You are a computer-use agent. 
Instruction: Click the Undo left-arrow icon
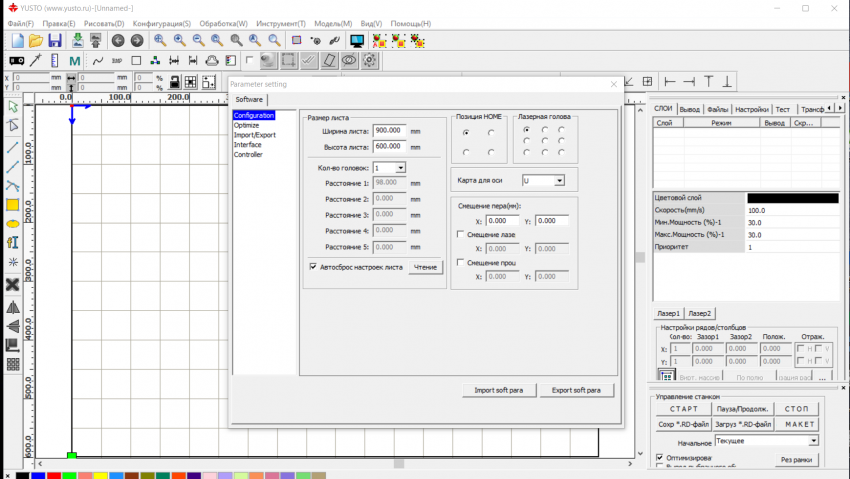click(x=117, y=41)
